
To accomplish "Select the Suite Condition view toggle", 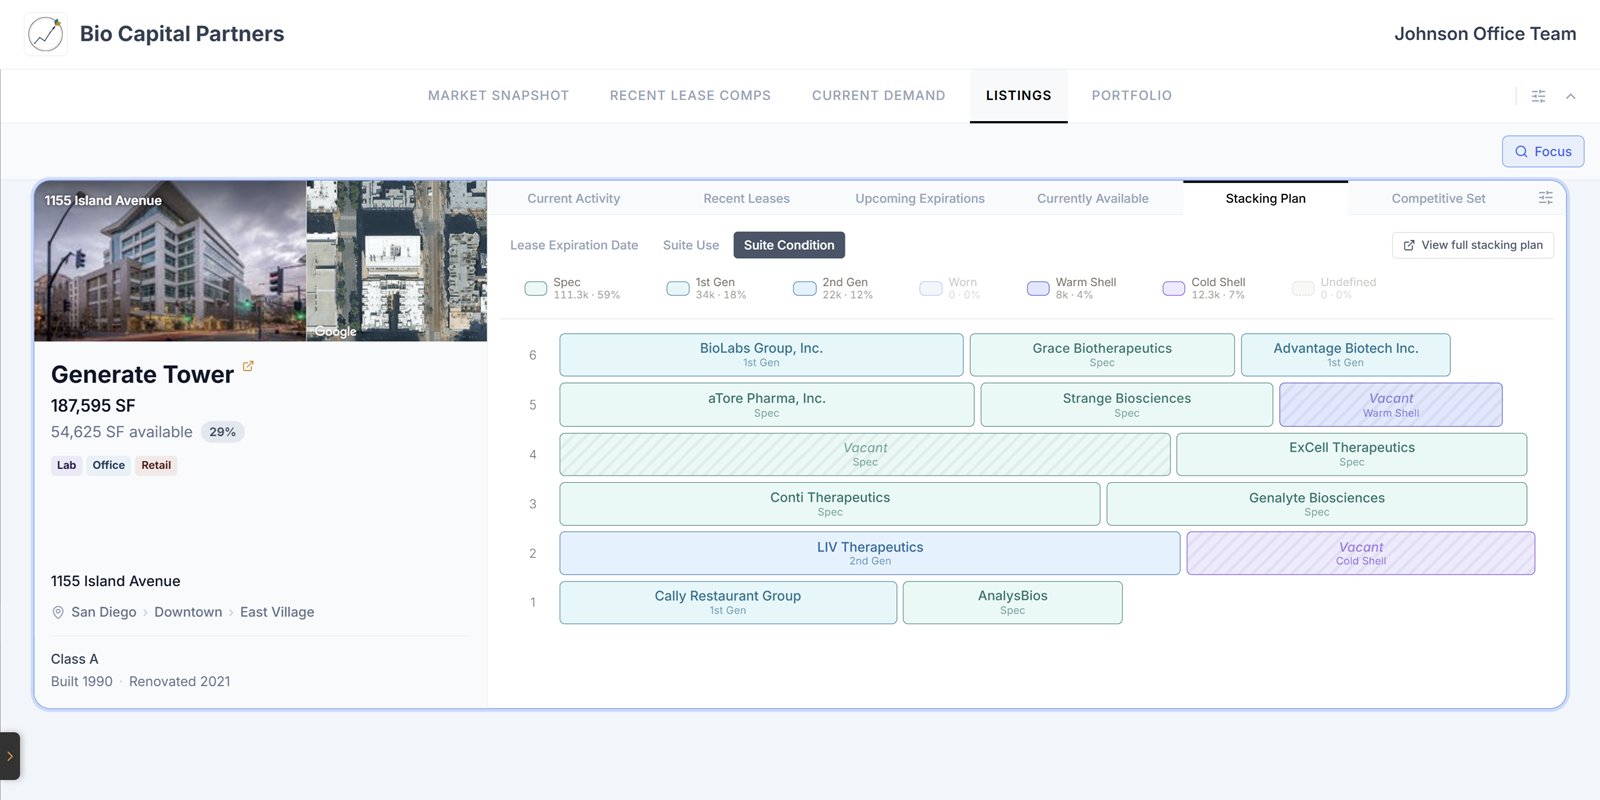I will 789,245.
